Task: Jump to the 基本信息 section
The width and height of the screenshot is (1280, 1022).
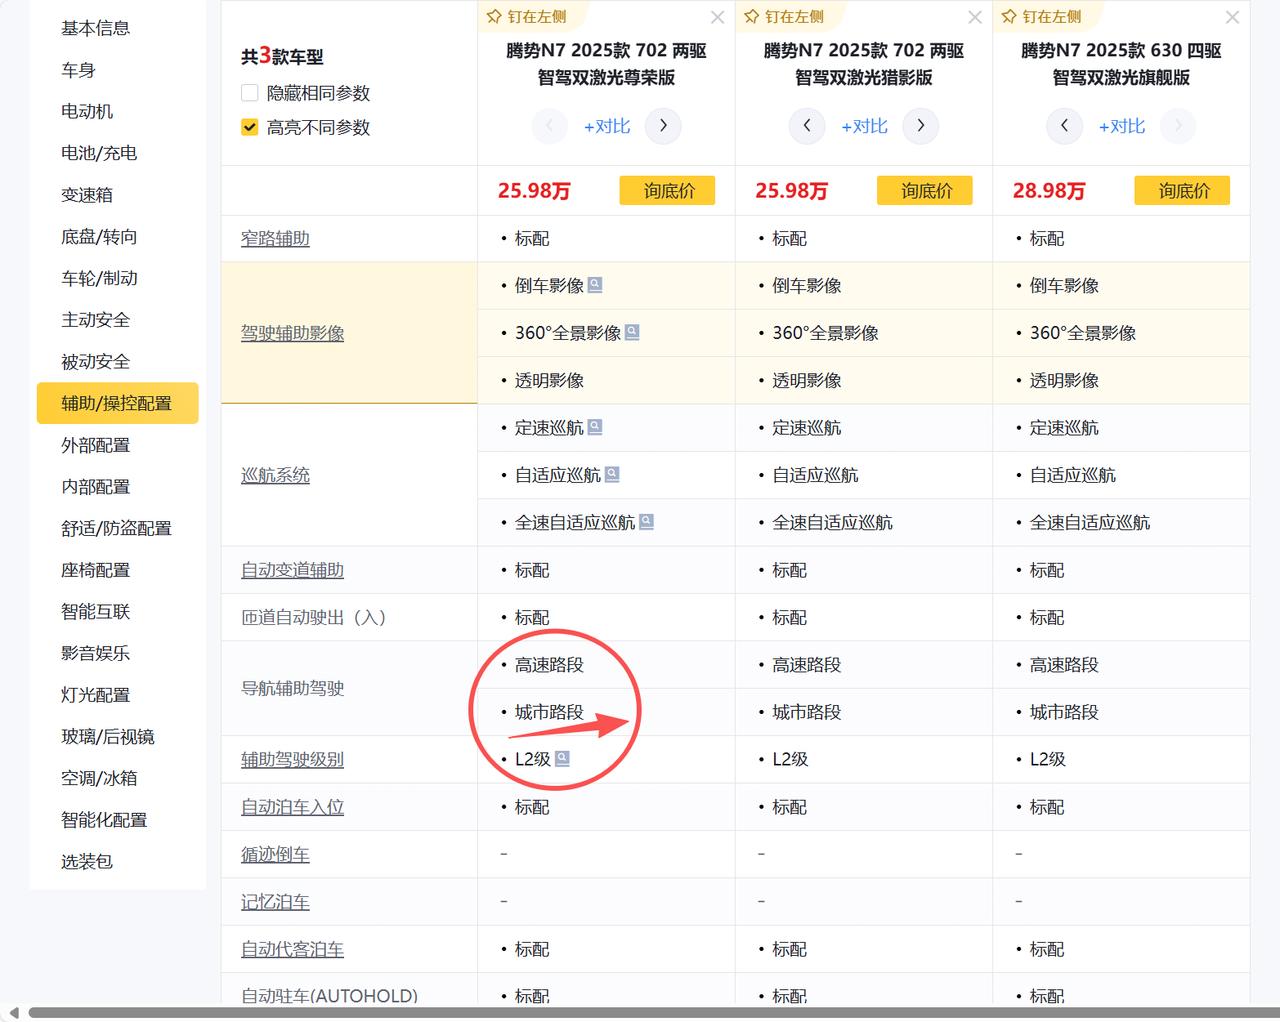Action: (x=96, y=28)
